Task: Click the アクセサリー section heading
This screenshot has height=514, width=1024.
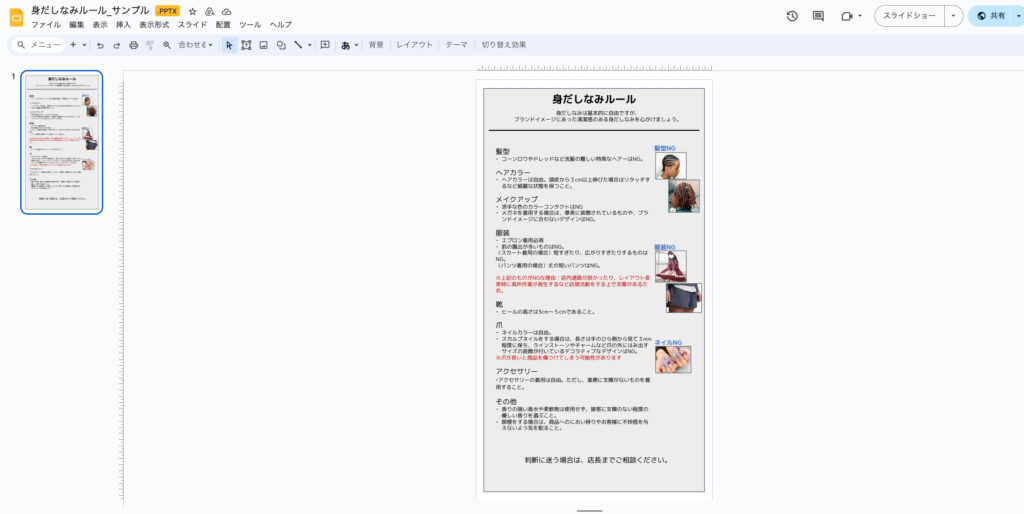Action: click(517, 371)
